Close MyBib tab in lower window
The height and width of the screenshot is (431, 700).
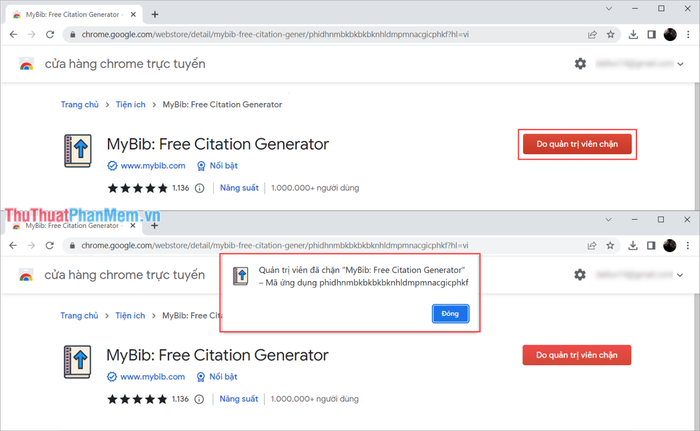pyautogui.click(x=133, y=226)
